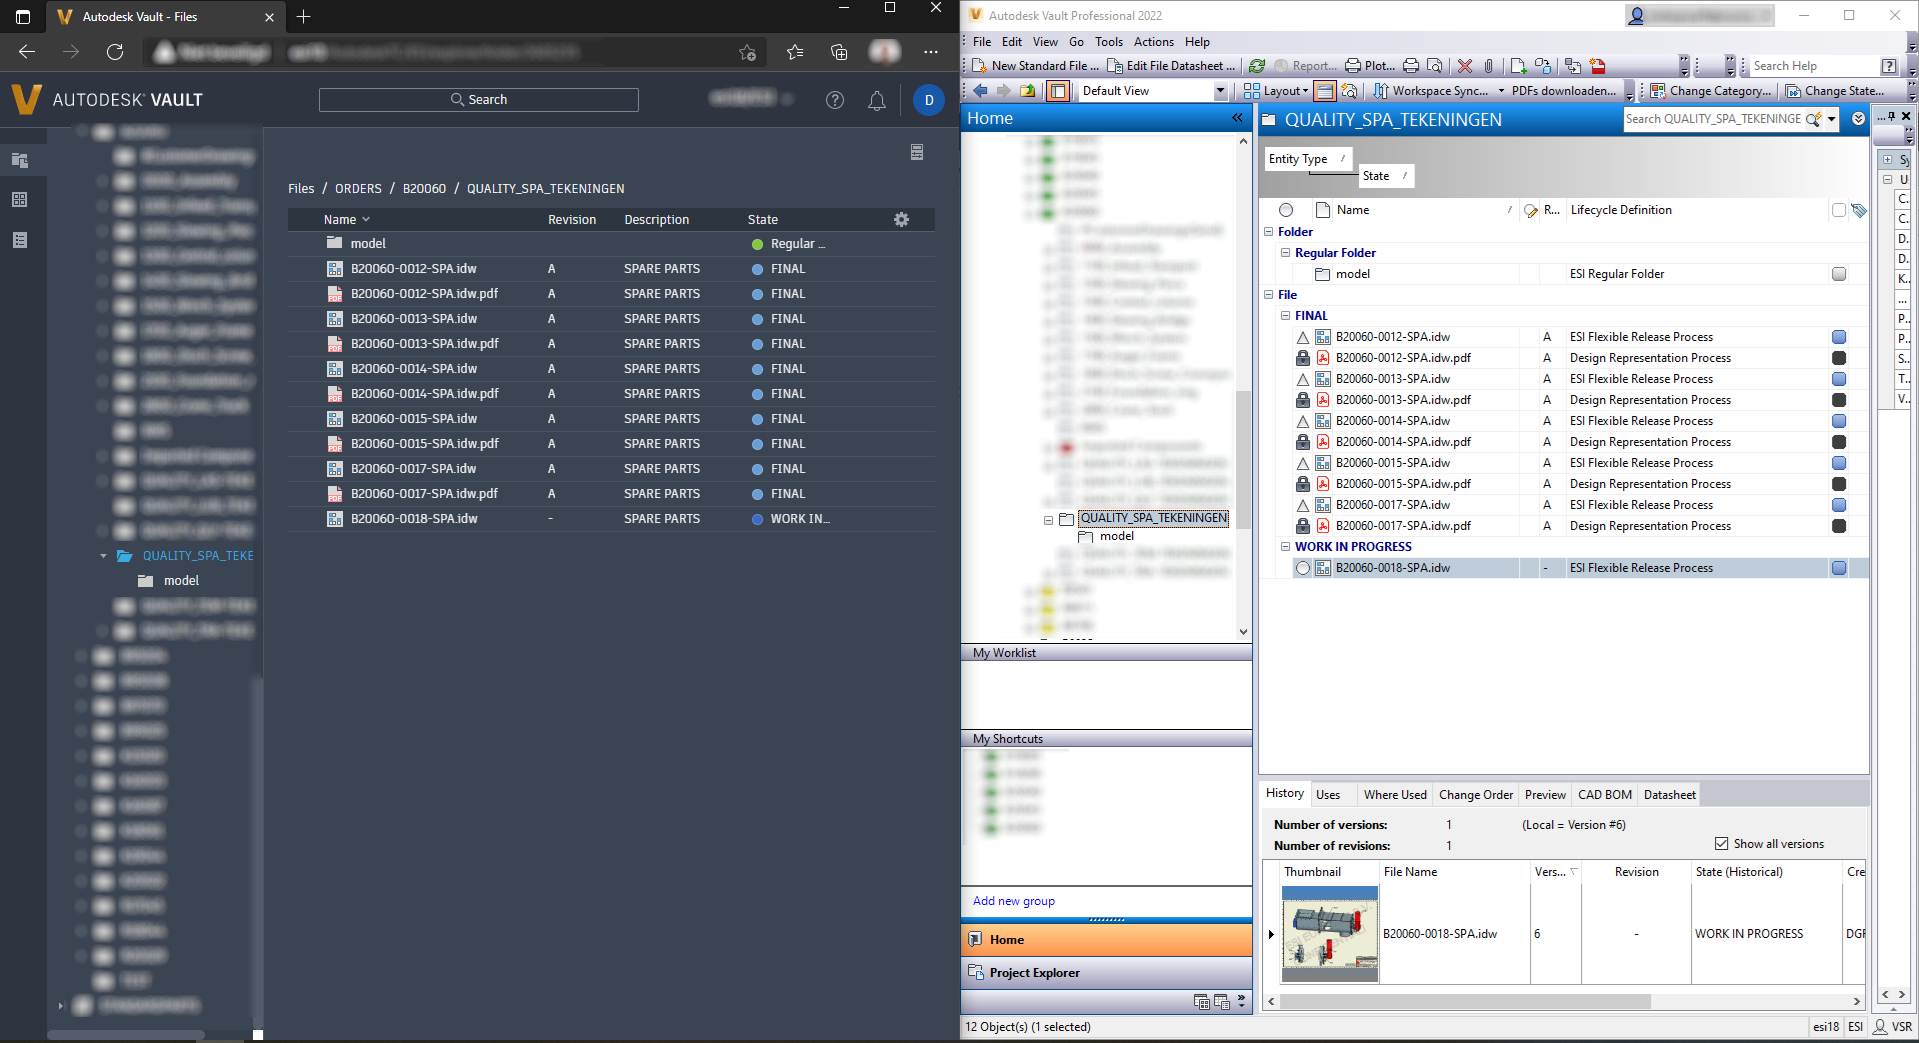The image size is (1919, 1043).
Task: Open the Default View dropdown
Action: (x=1219, y=90)
